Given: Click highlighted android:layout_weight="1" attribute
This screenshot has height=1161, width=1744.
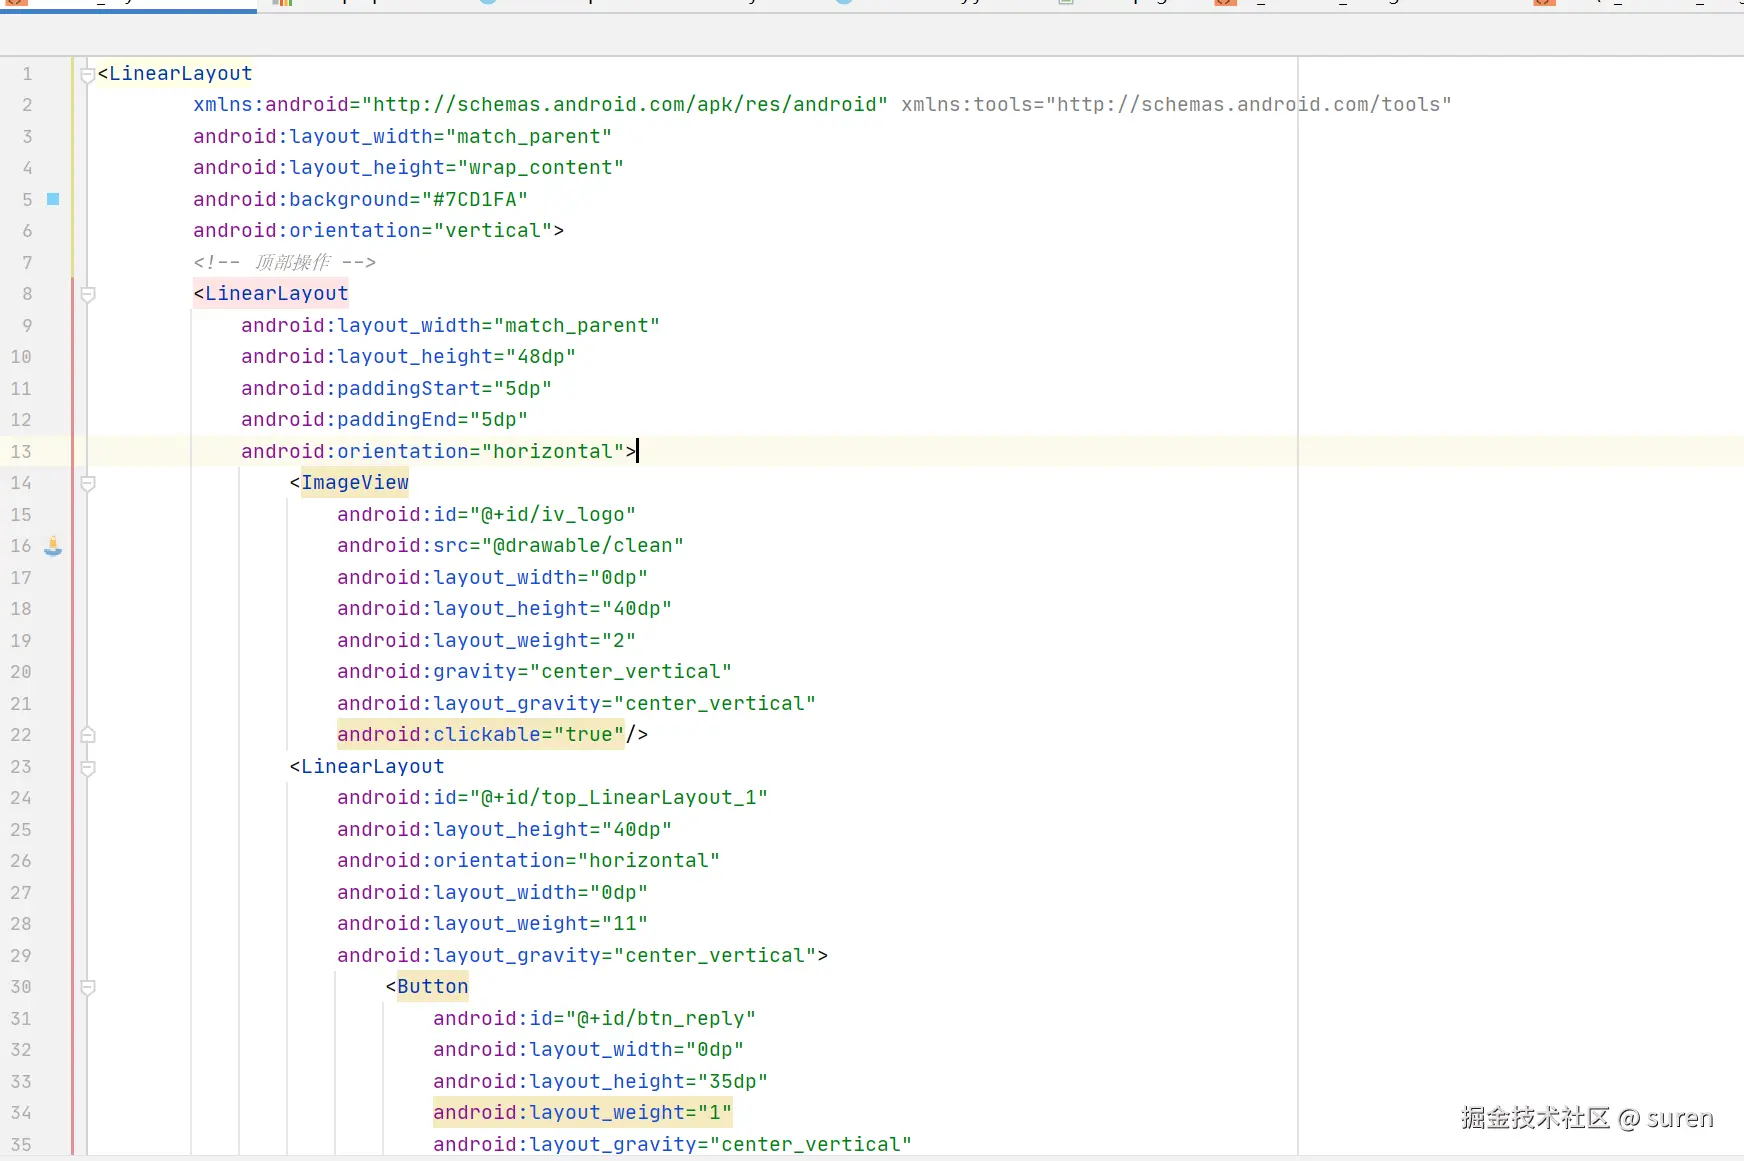Looking at the screenshot, I should tap(582, 1113).
